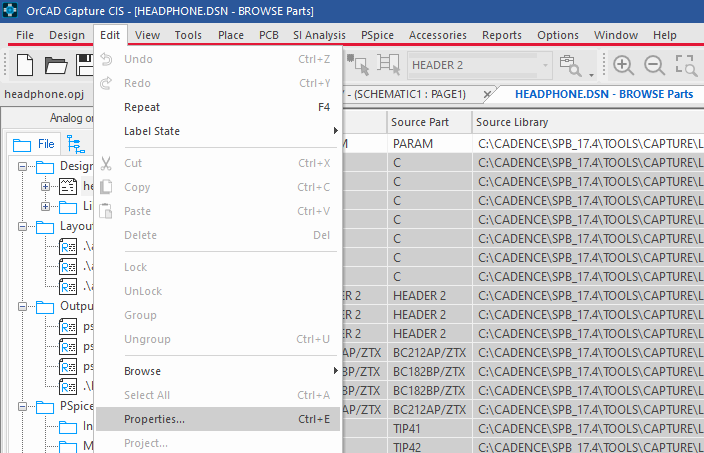The height and width of the screenshot is (453, 704).
Task: Select last report file icon under Outputs
Action: (68, 386)
